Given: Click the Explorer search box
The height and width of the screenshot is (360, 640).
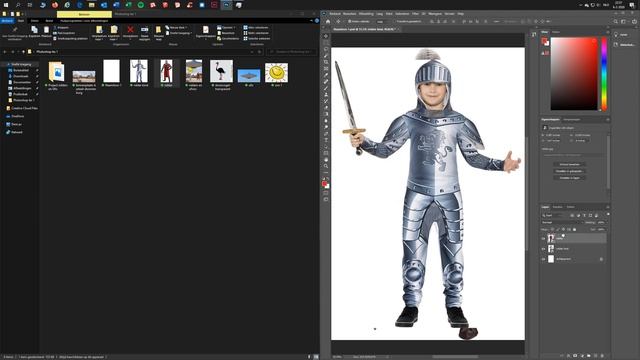Looking at the screenshot, I should click(x=291, y=52).
